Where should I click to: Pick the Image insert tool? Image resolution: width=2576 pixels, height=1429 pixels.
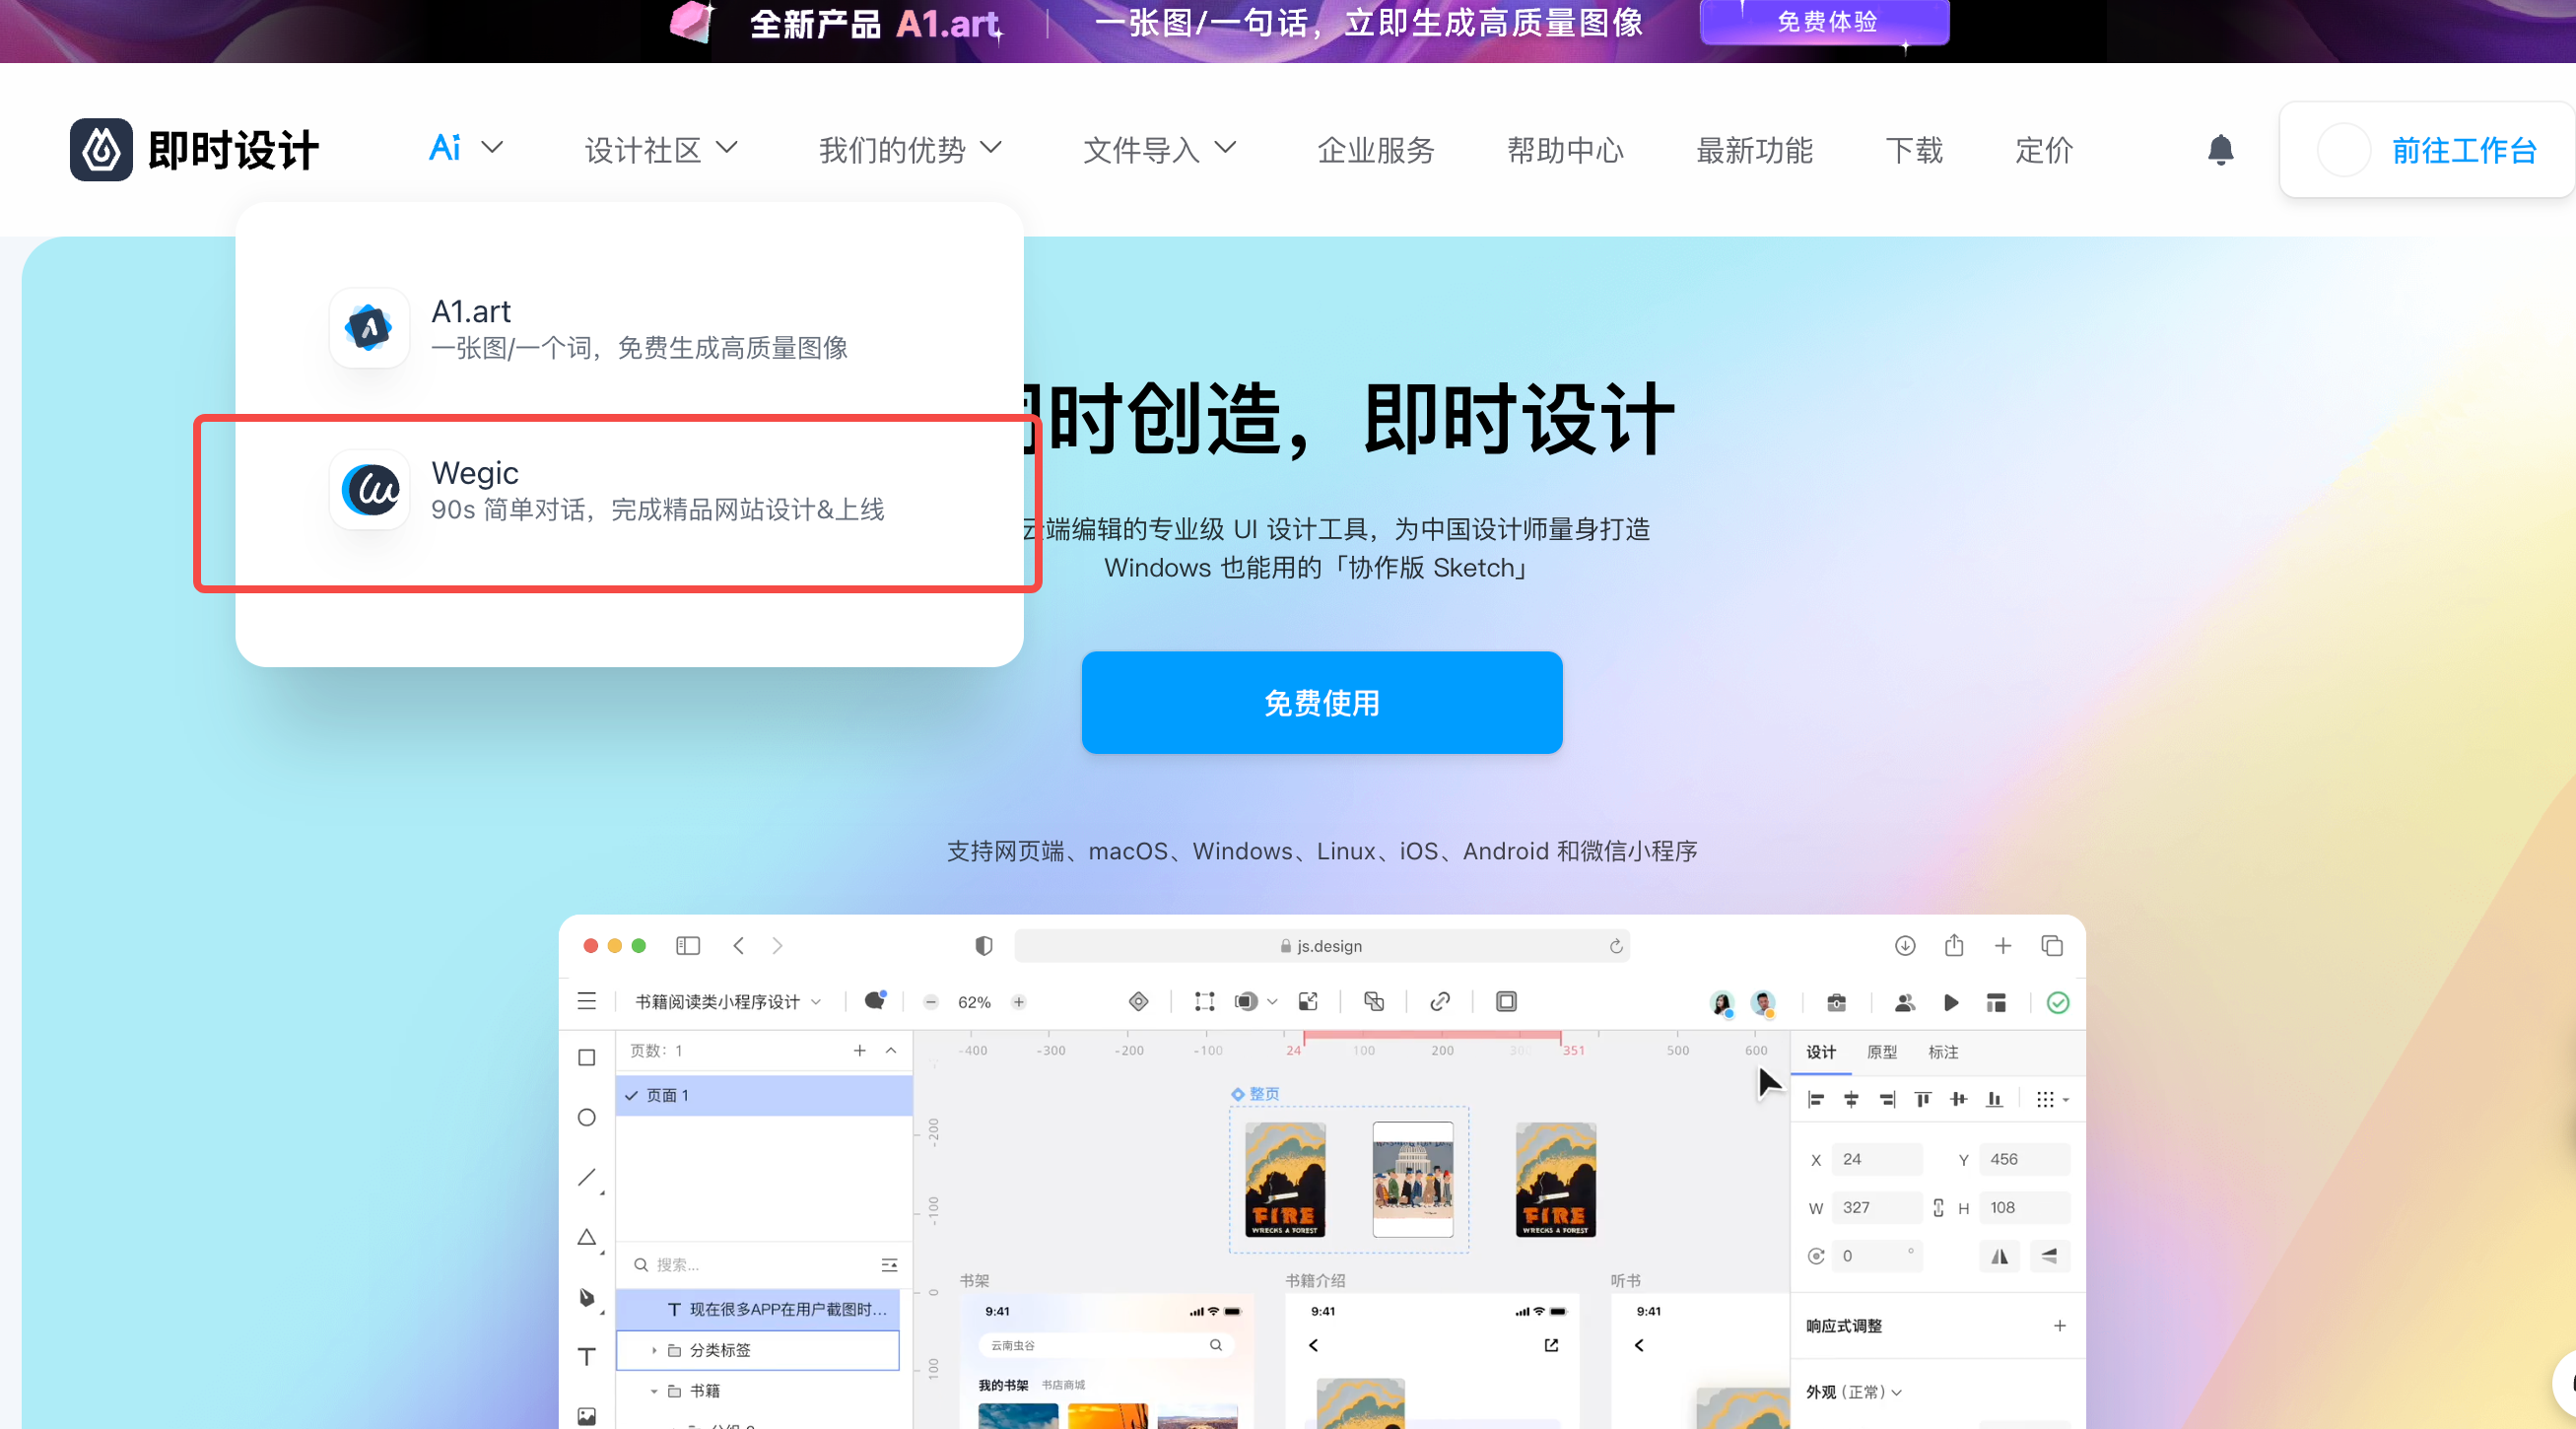[587, 1414]
